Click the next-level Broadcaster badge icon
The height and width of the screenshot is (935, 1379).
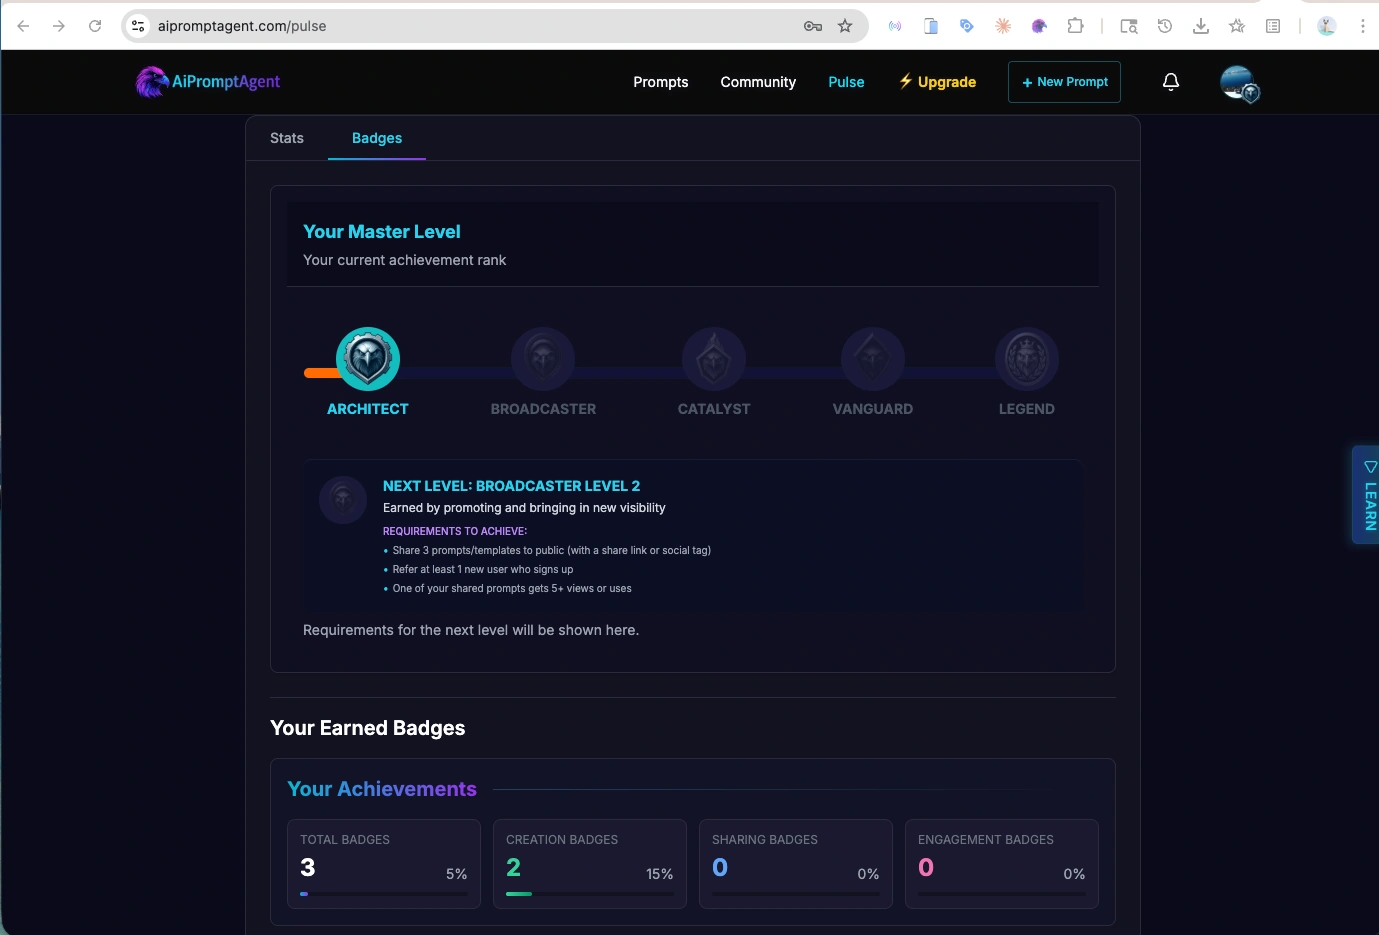pos(343,499)
